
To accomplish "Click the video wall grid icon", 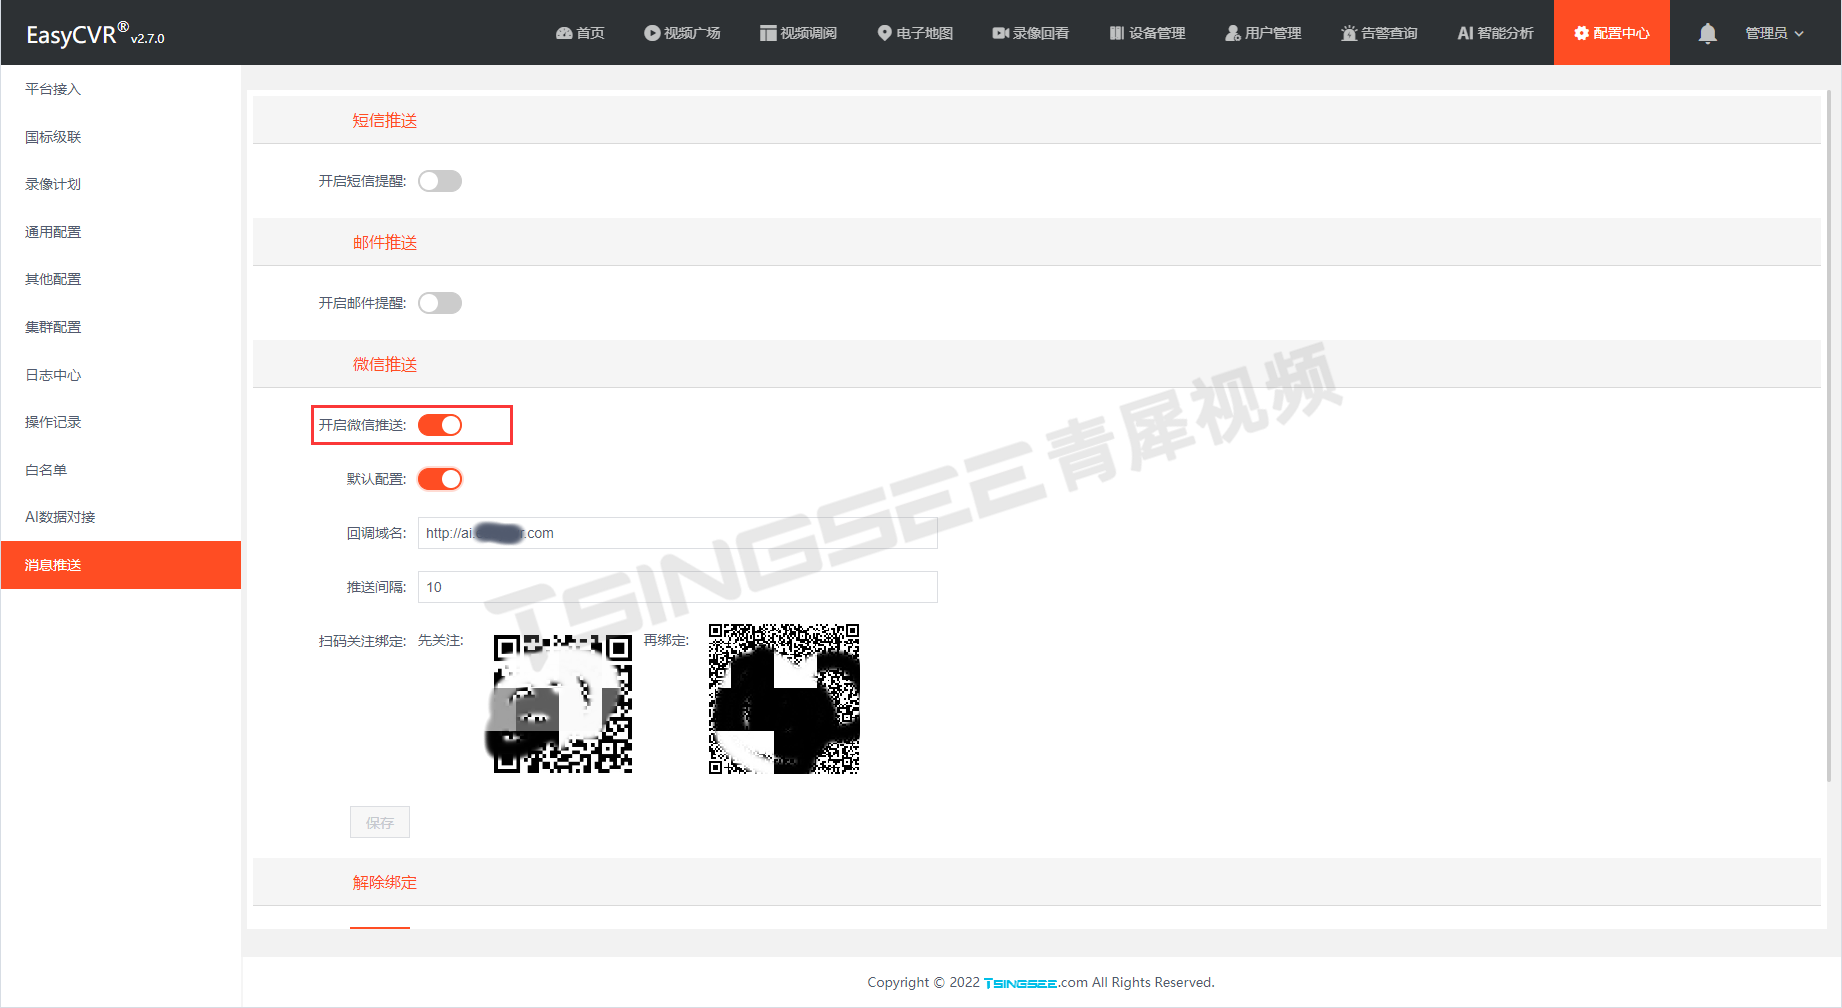I will pos(768,33).
